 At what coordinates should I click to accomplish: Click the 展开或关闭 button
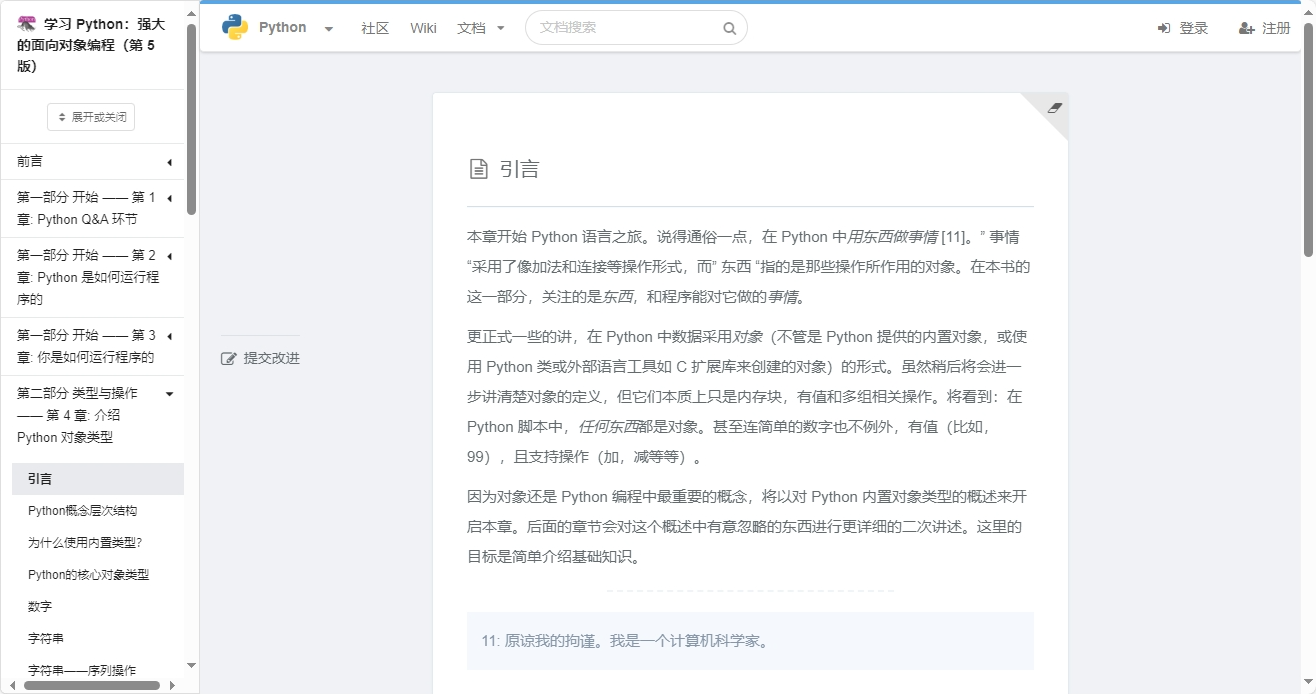(91, 117)
